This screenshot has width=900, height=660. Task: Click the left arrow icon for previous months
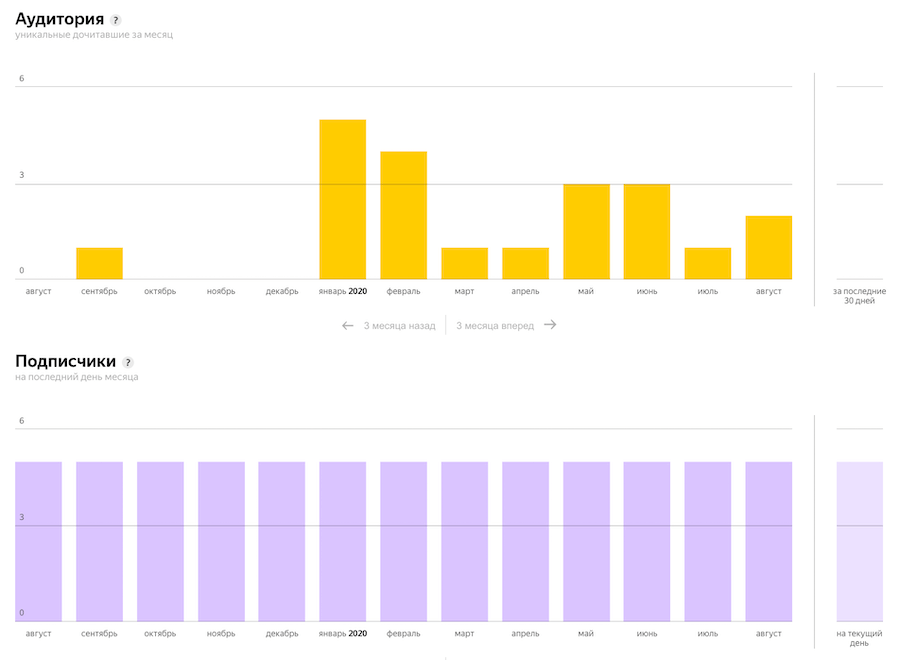pyautogui.click(x=348, y=325)
